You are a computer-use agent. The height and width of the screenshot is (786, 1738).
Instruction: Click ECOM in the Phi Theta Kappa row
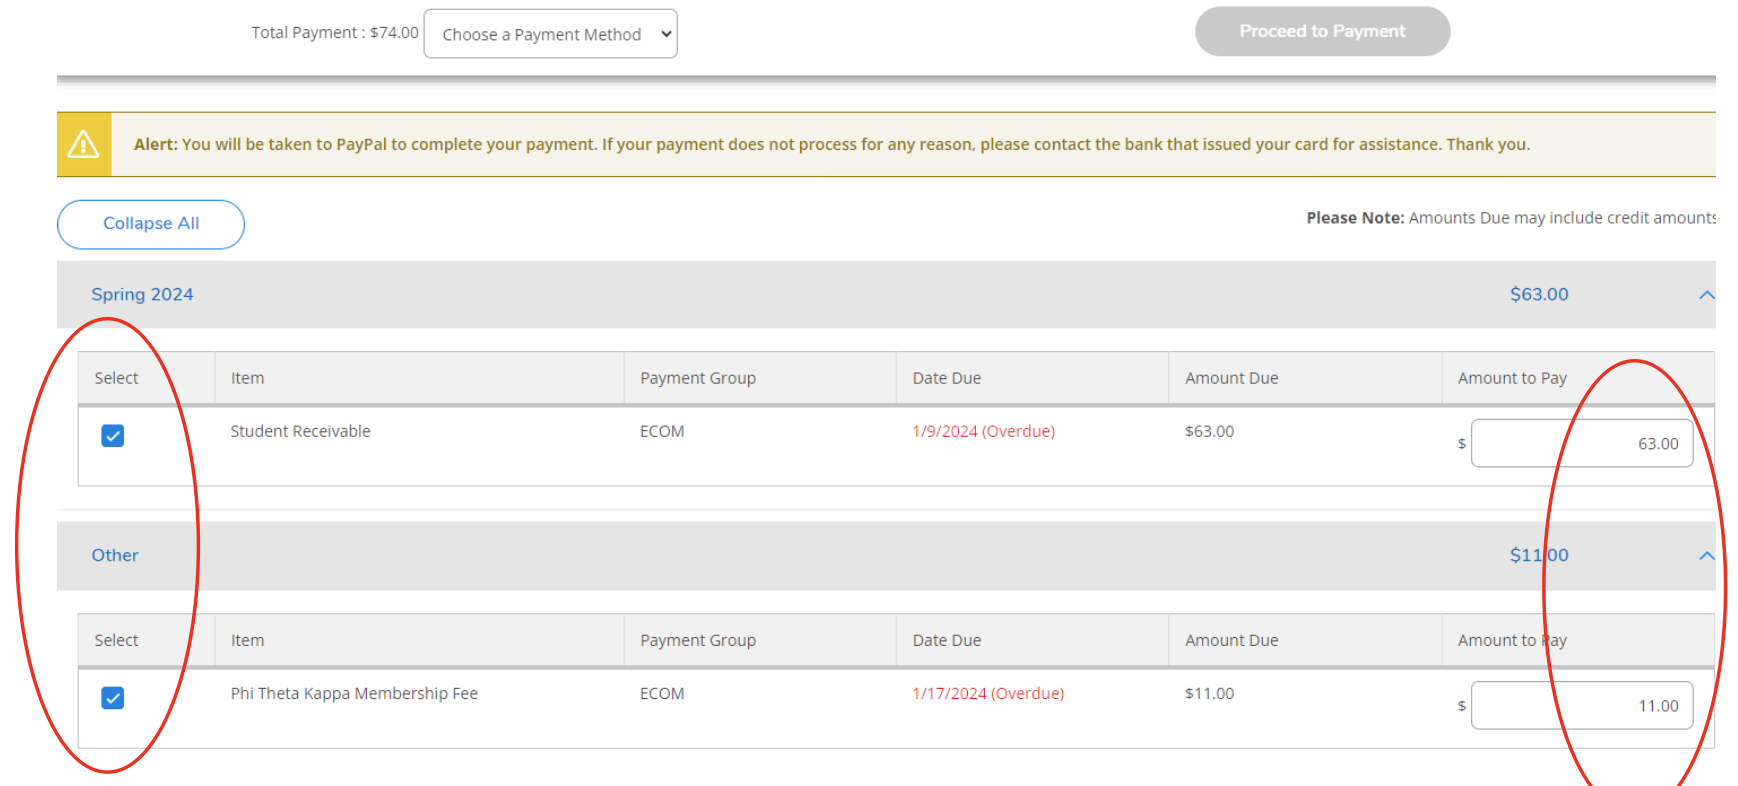tap(662, 693)
